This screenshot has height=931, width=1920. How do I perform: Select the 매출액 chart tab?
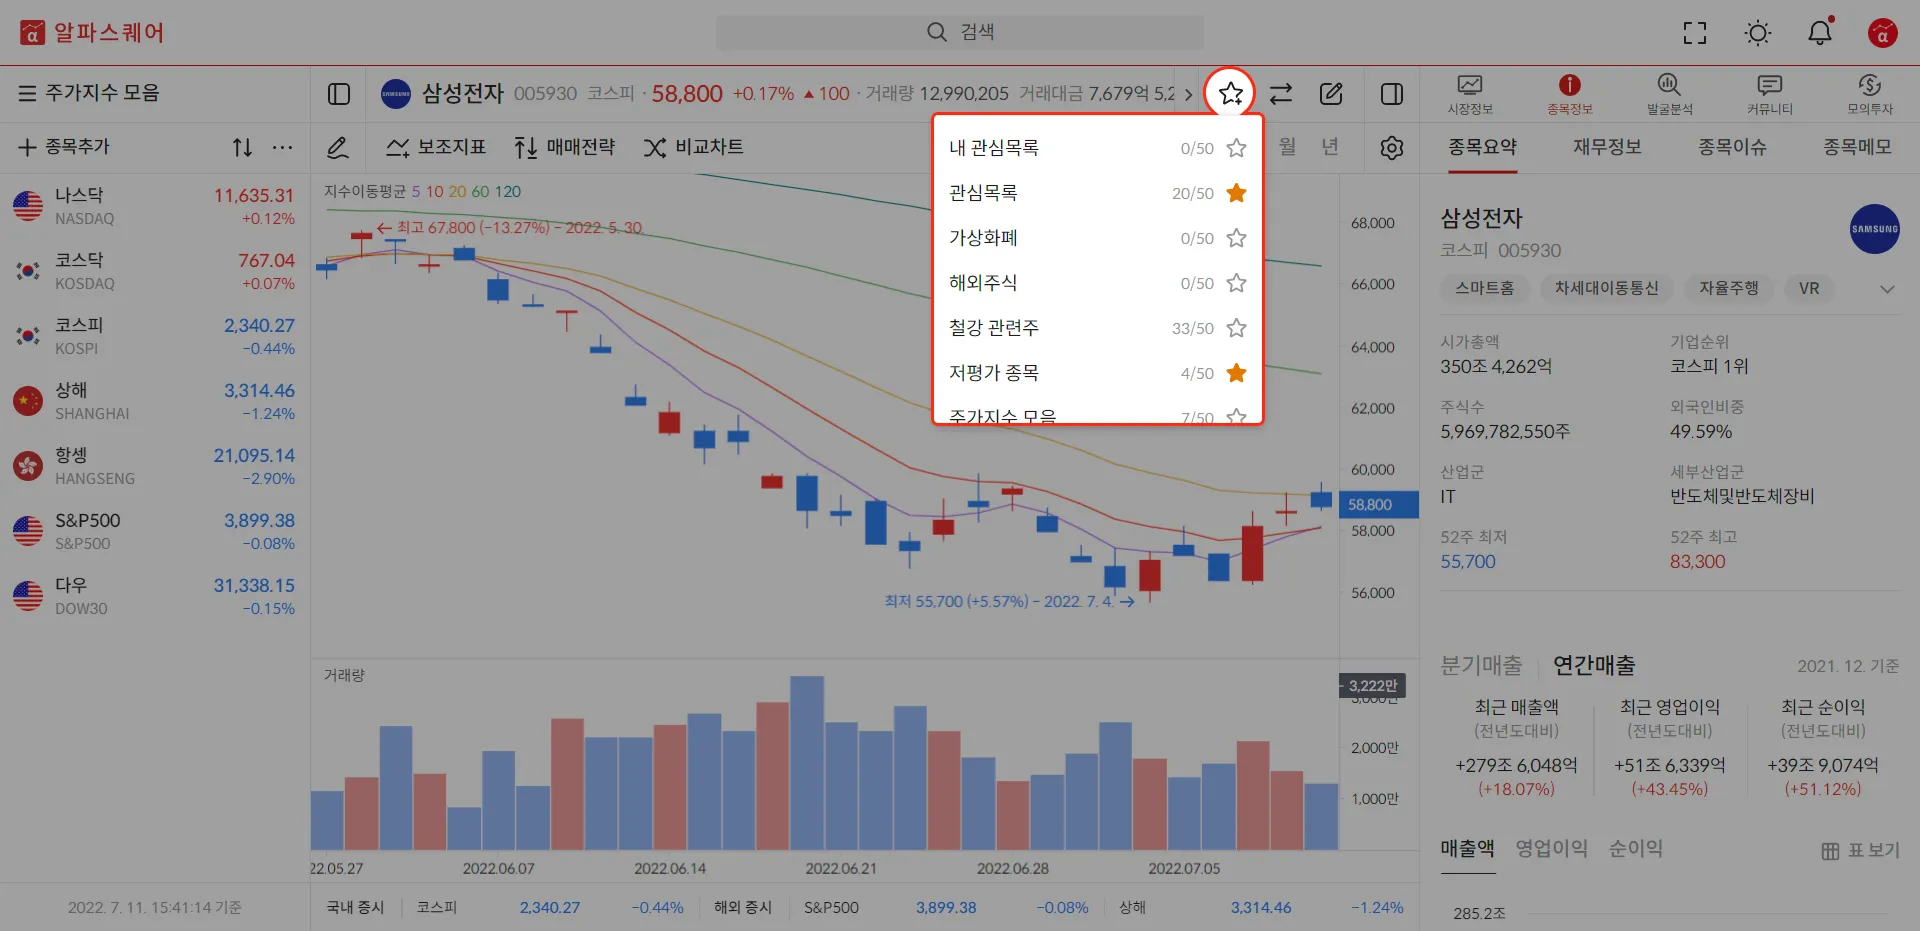click(x=1468, y=849)
